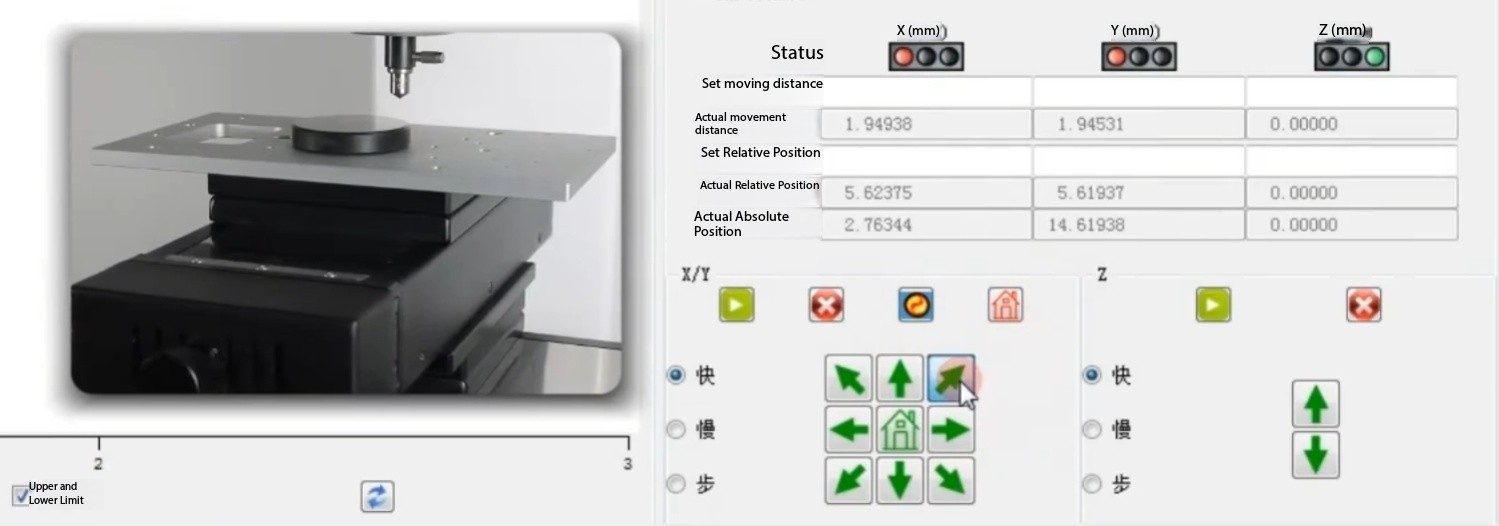The width and height of the screenshot is (1499, 526).
Task: Click Set moving distance X input field
Action: (x=926, y=91)
